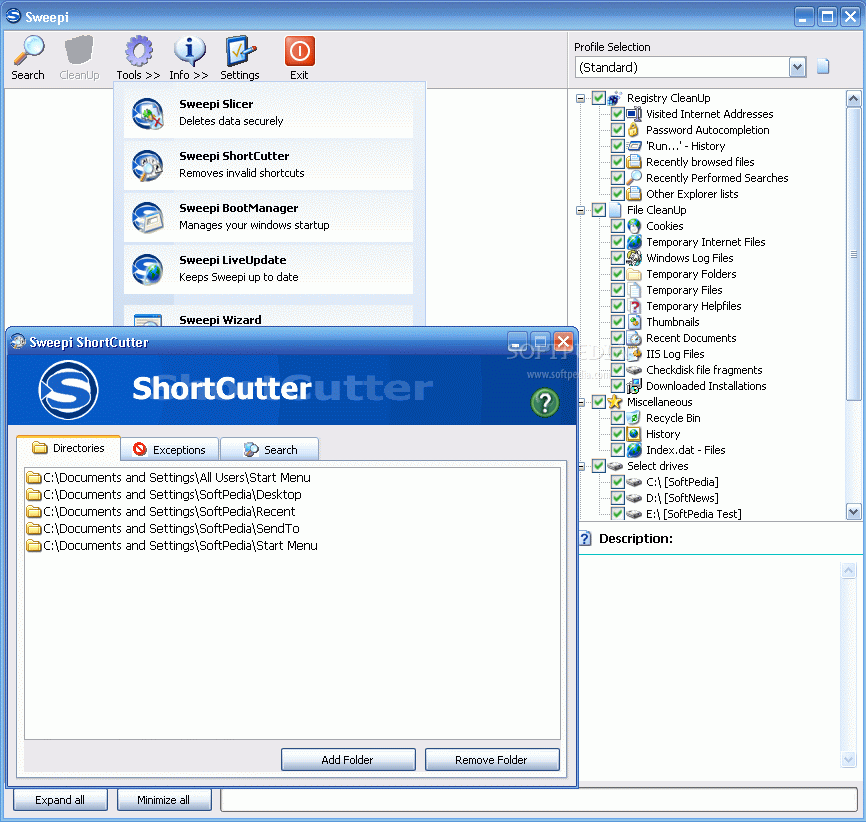Click the Minimize all button
The image size is (866, 822).
point(164,800)
